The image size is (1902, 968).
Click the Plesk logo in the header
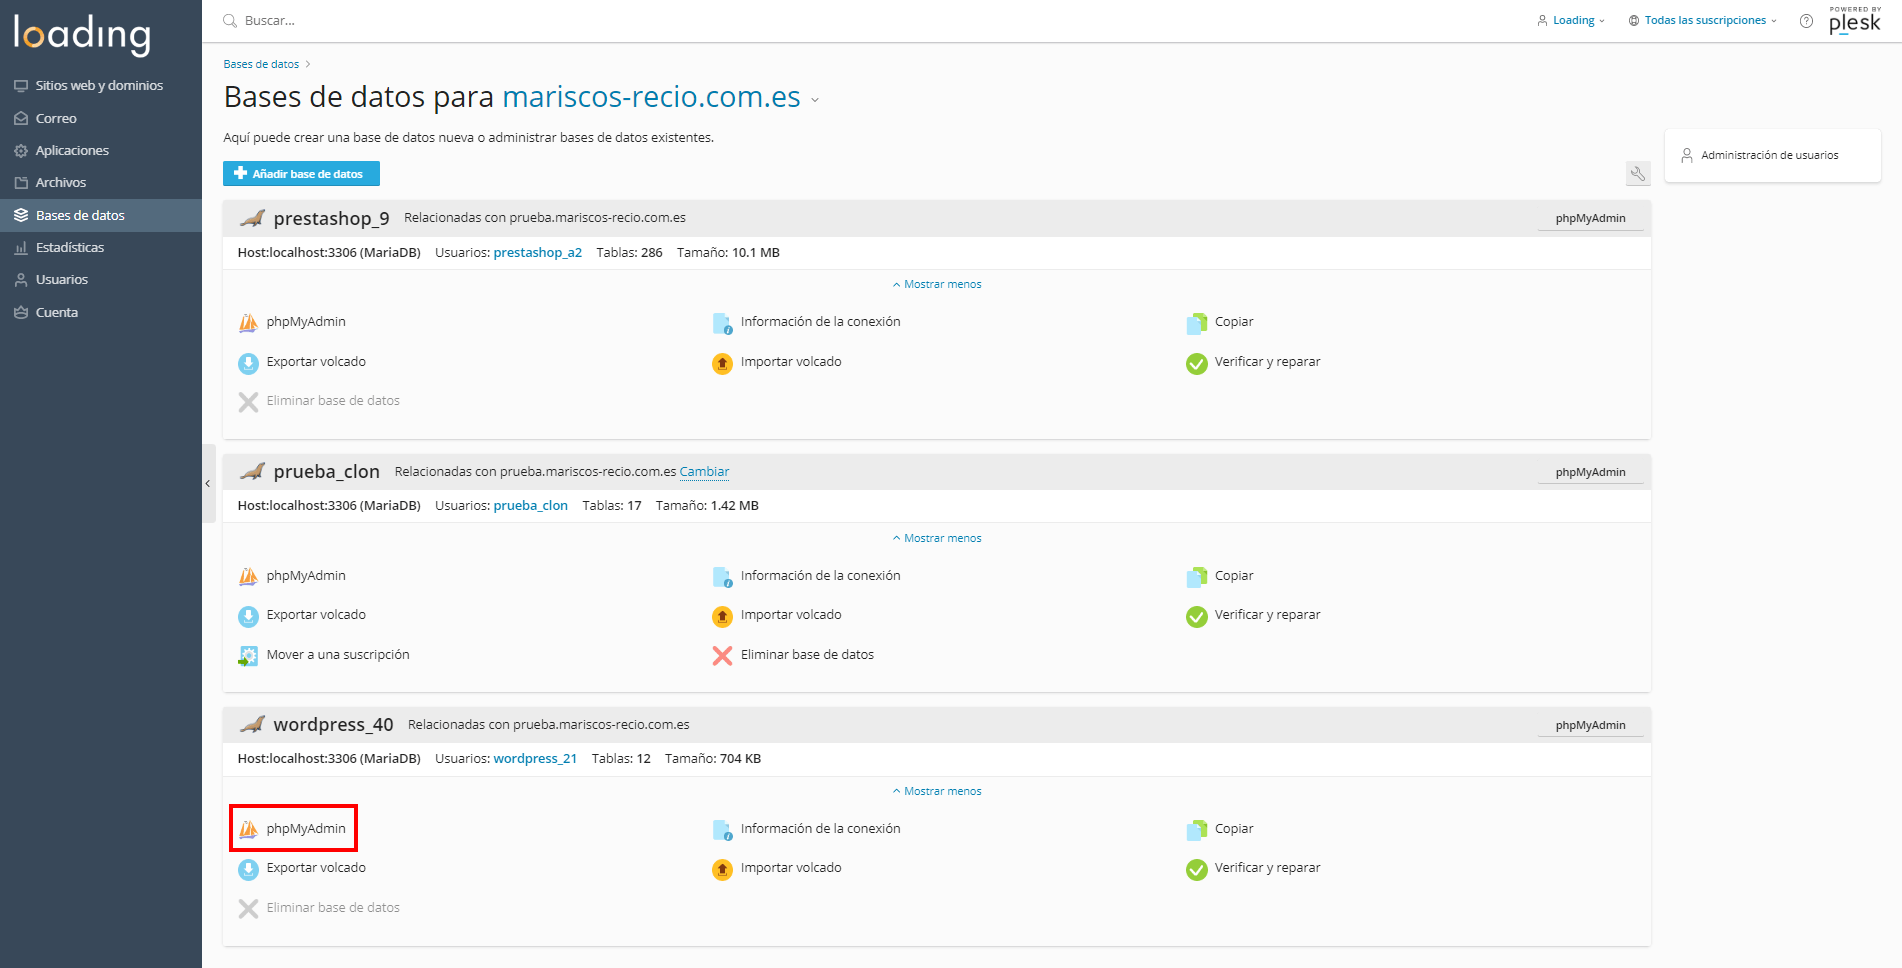click(x=1855, y=20)
